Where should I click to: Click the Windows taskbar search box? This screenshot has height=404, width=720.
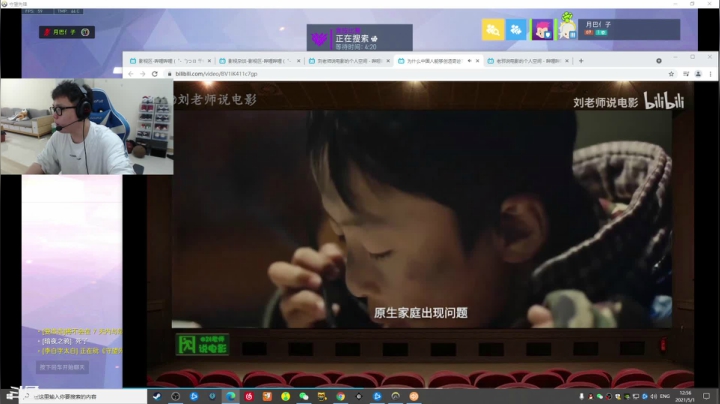tap(83, 396)
